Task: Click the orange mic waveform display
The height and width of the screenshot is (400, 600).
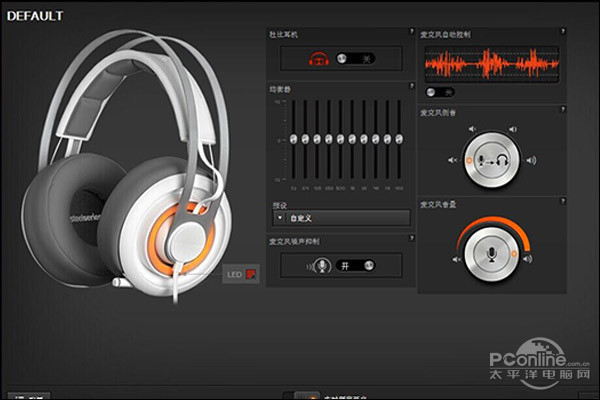Action: pos(492,64)
